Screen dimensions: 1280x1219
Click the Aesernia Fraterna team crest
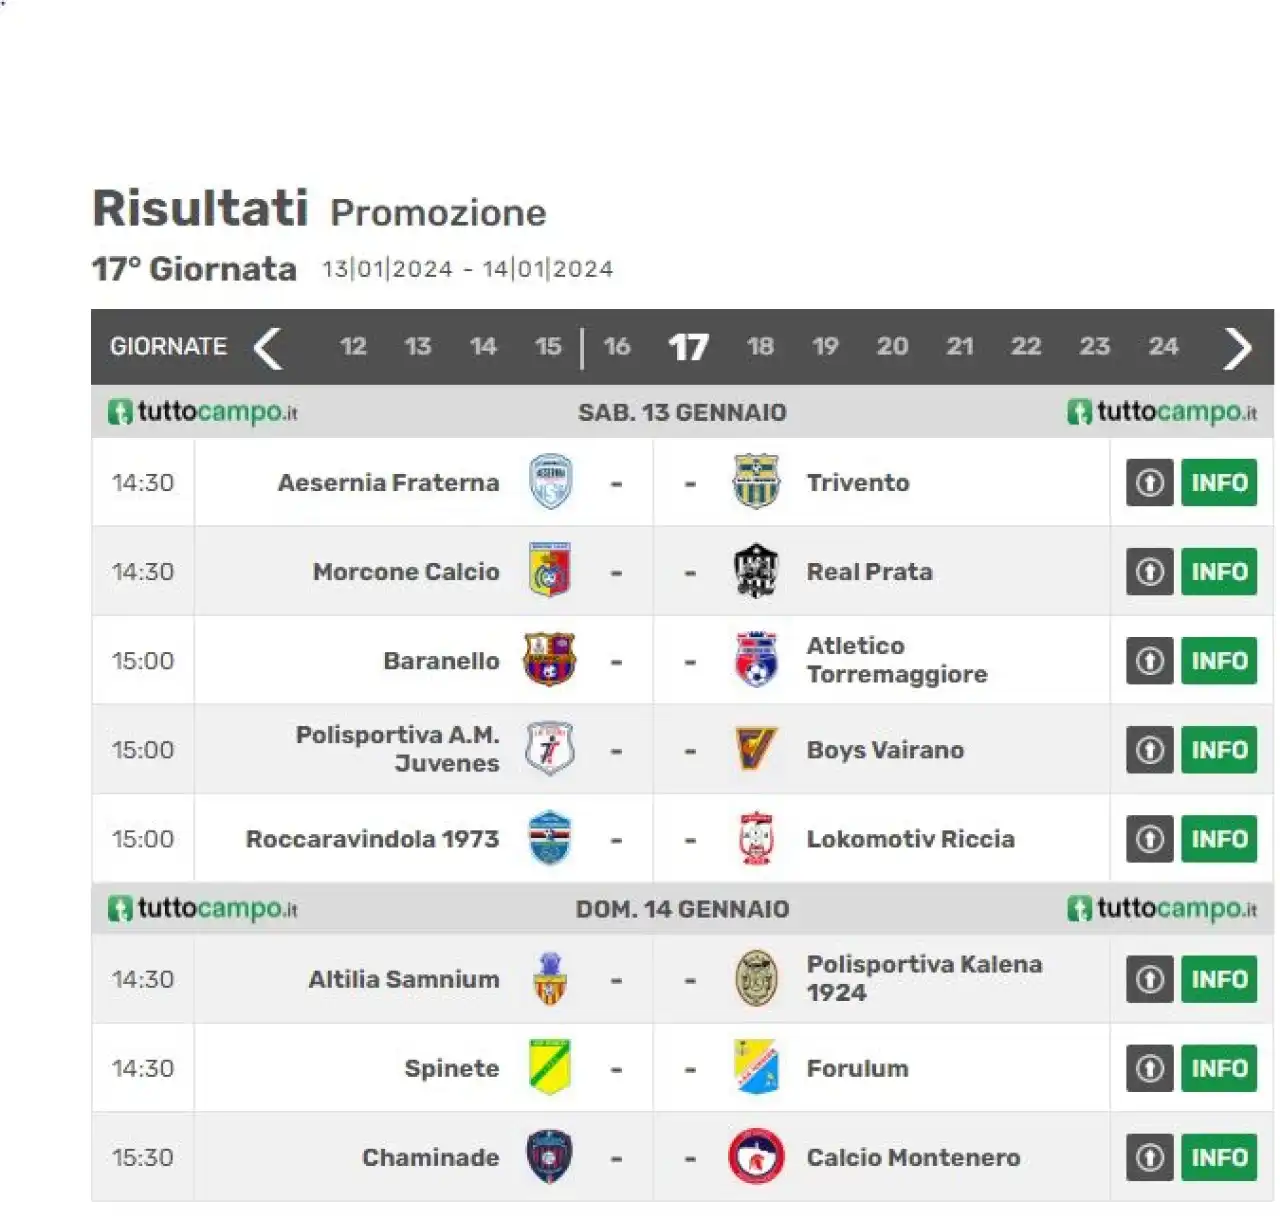pos(550,482)
